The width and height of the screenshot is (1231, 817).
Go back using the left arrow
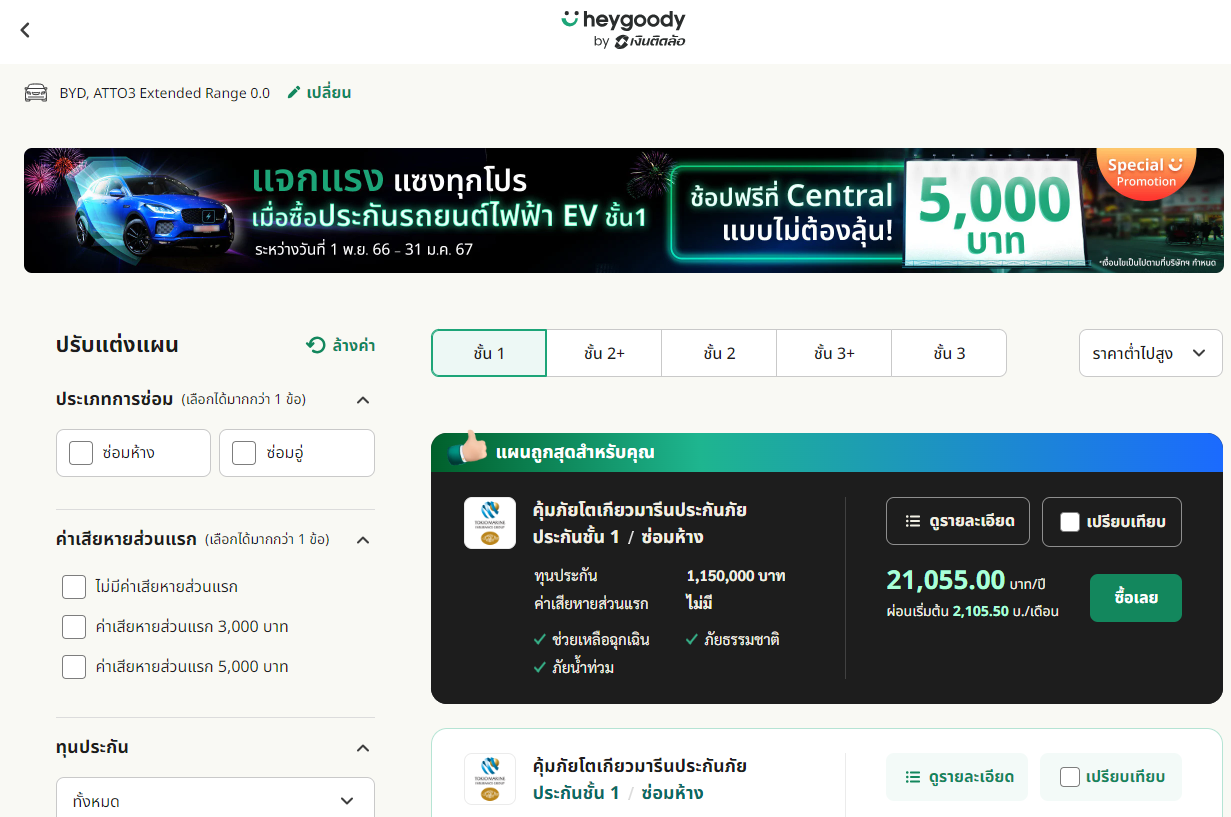coord(25,30)
